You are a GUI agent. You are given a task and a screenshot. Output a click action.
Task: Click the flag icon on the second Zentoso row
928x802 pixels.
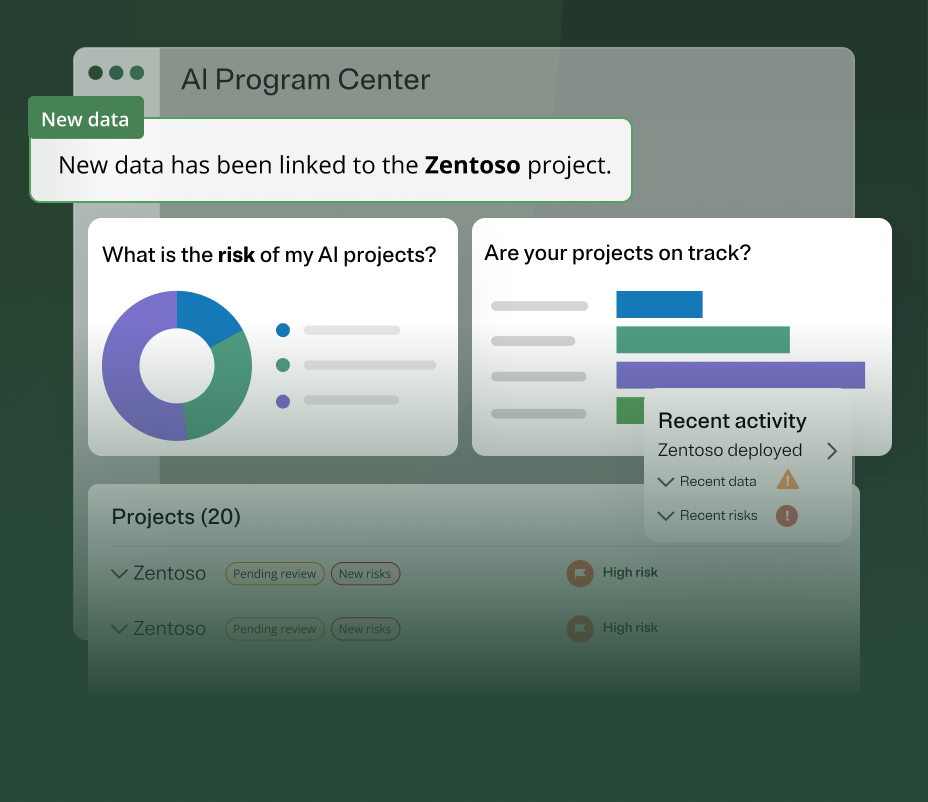click(580, 628)
